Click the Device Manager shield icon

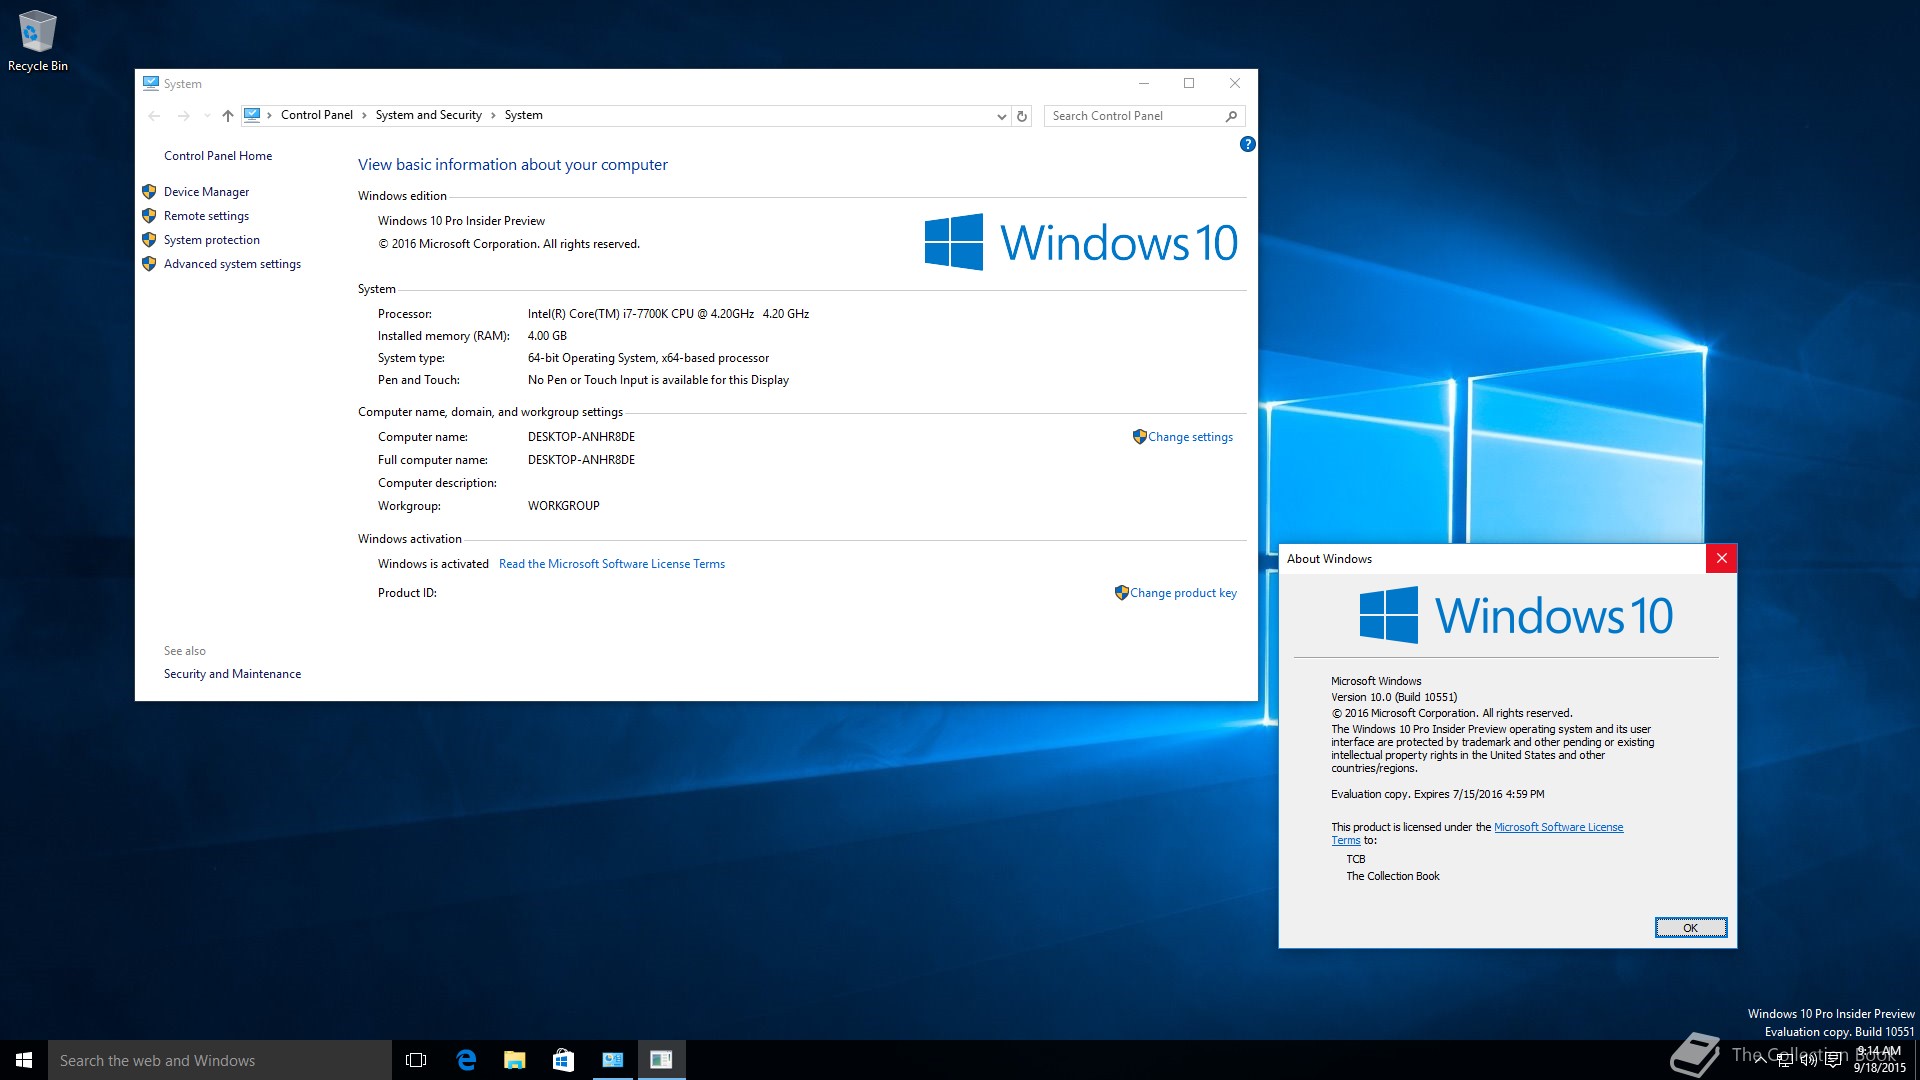(149, 191)
